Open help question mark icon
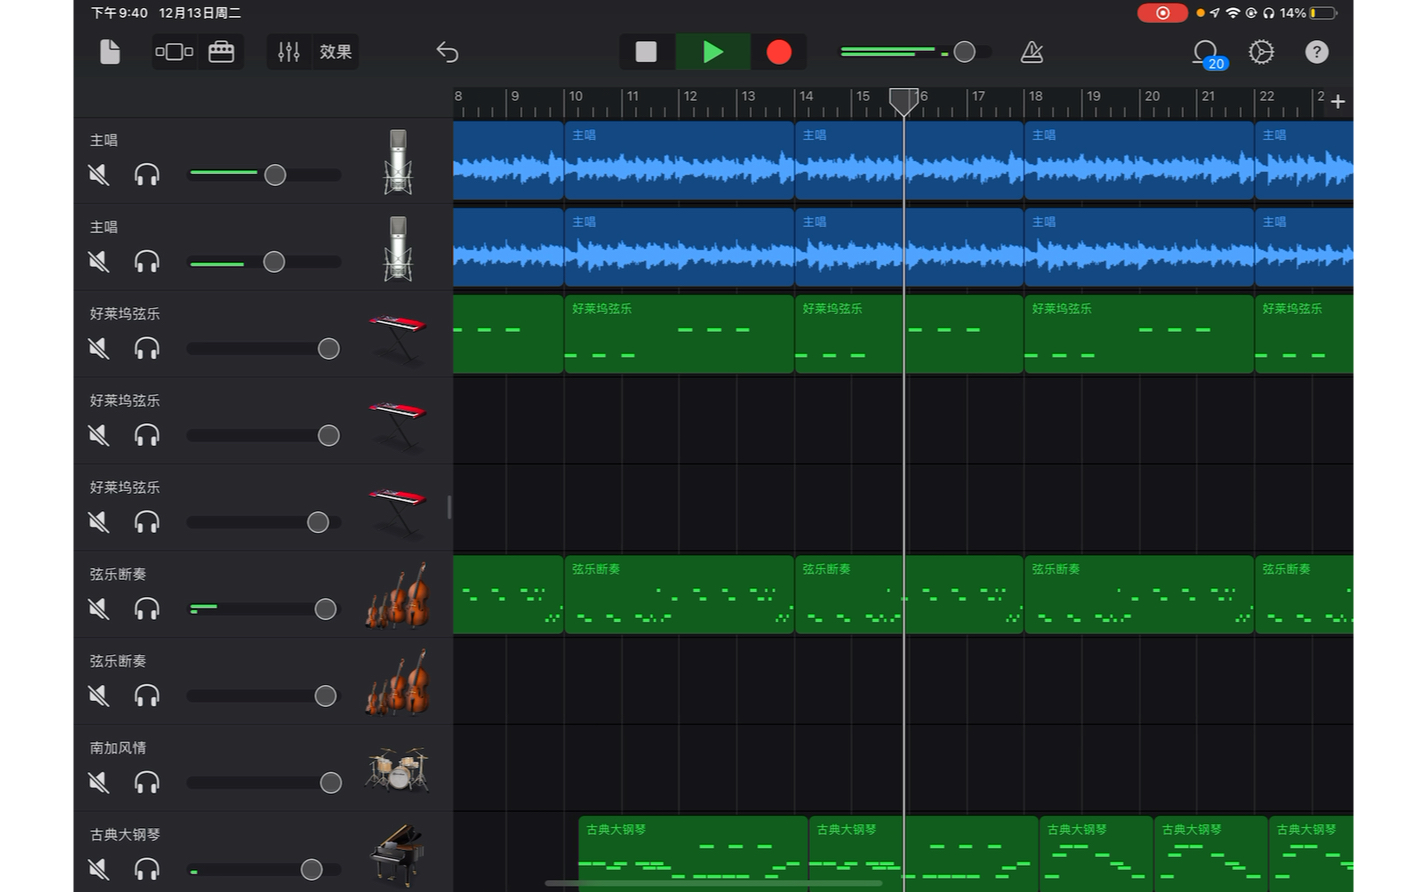Image resolution: width=1427 pixels, height=892 pixels. pos(1317,52)
